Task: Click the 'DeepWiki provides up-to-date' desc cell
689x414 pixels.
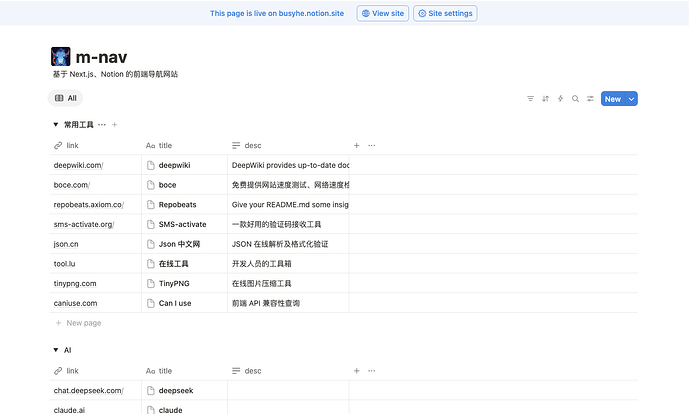Action: pyautogui.click(x=289, y=165)
